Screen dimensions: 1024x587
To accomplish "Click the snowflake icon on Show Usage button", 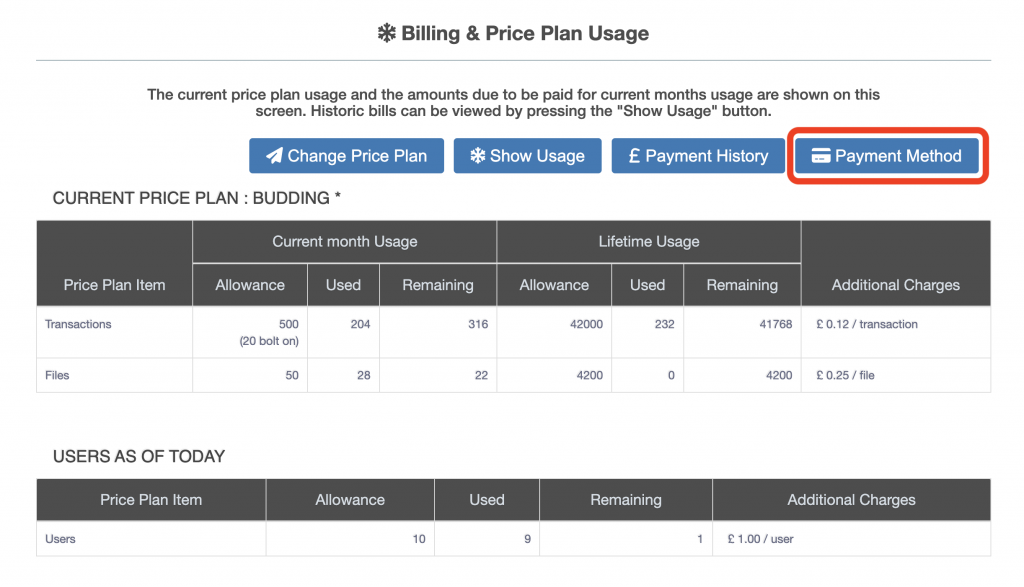I will pyautogui.click(x=478, y=156).
